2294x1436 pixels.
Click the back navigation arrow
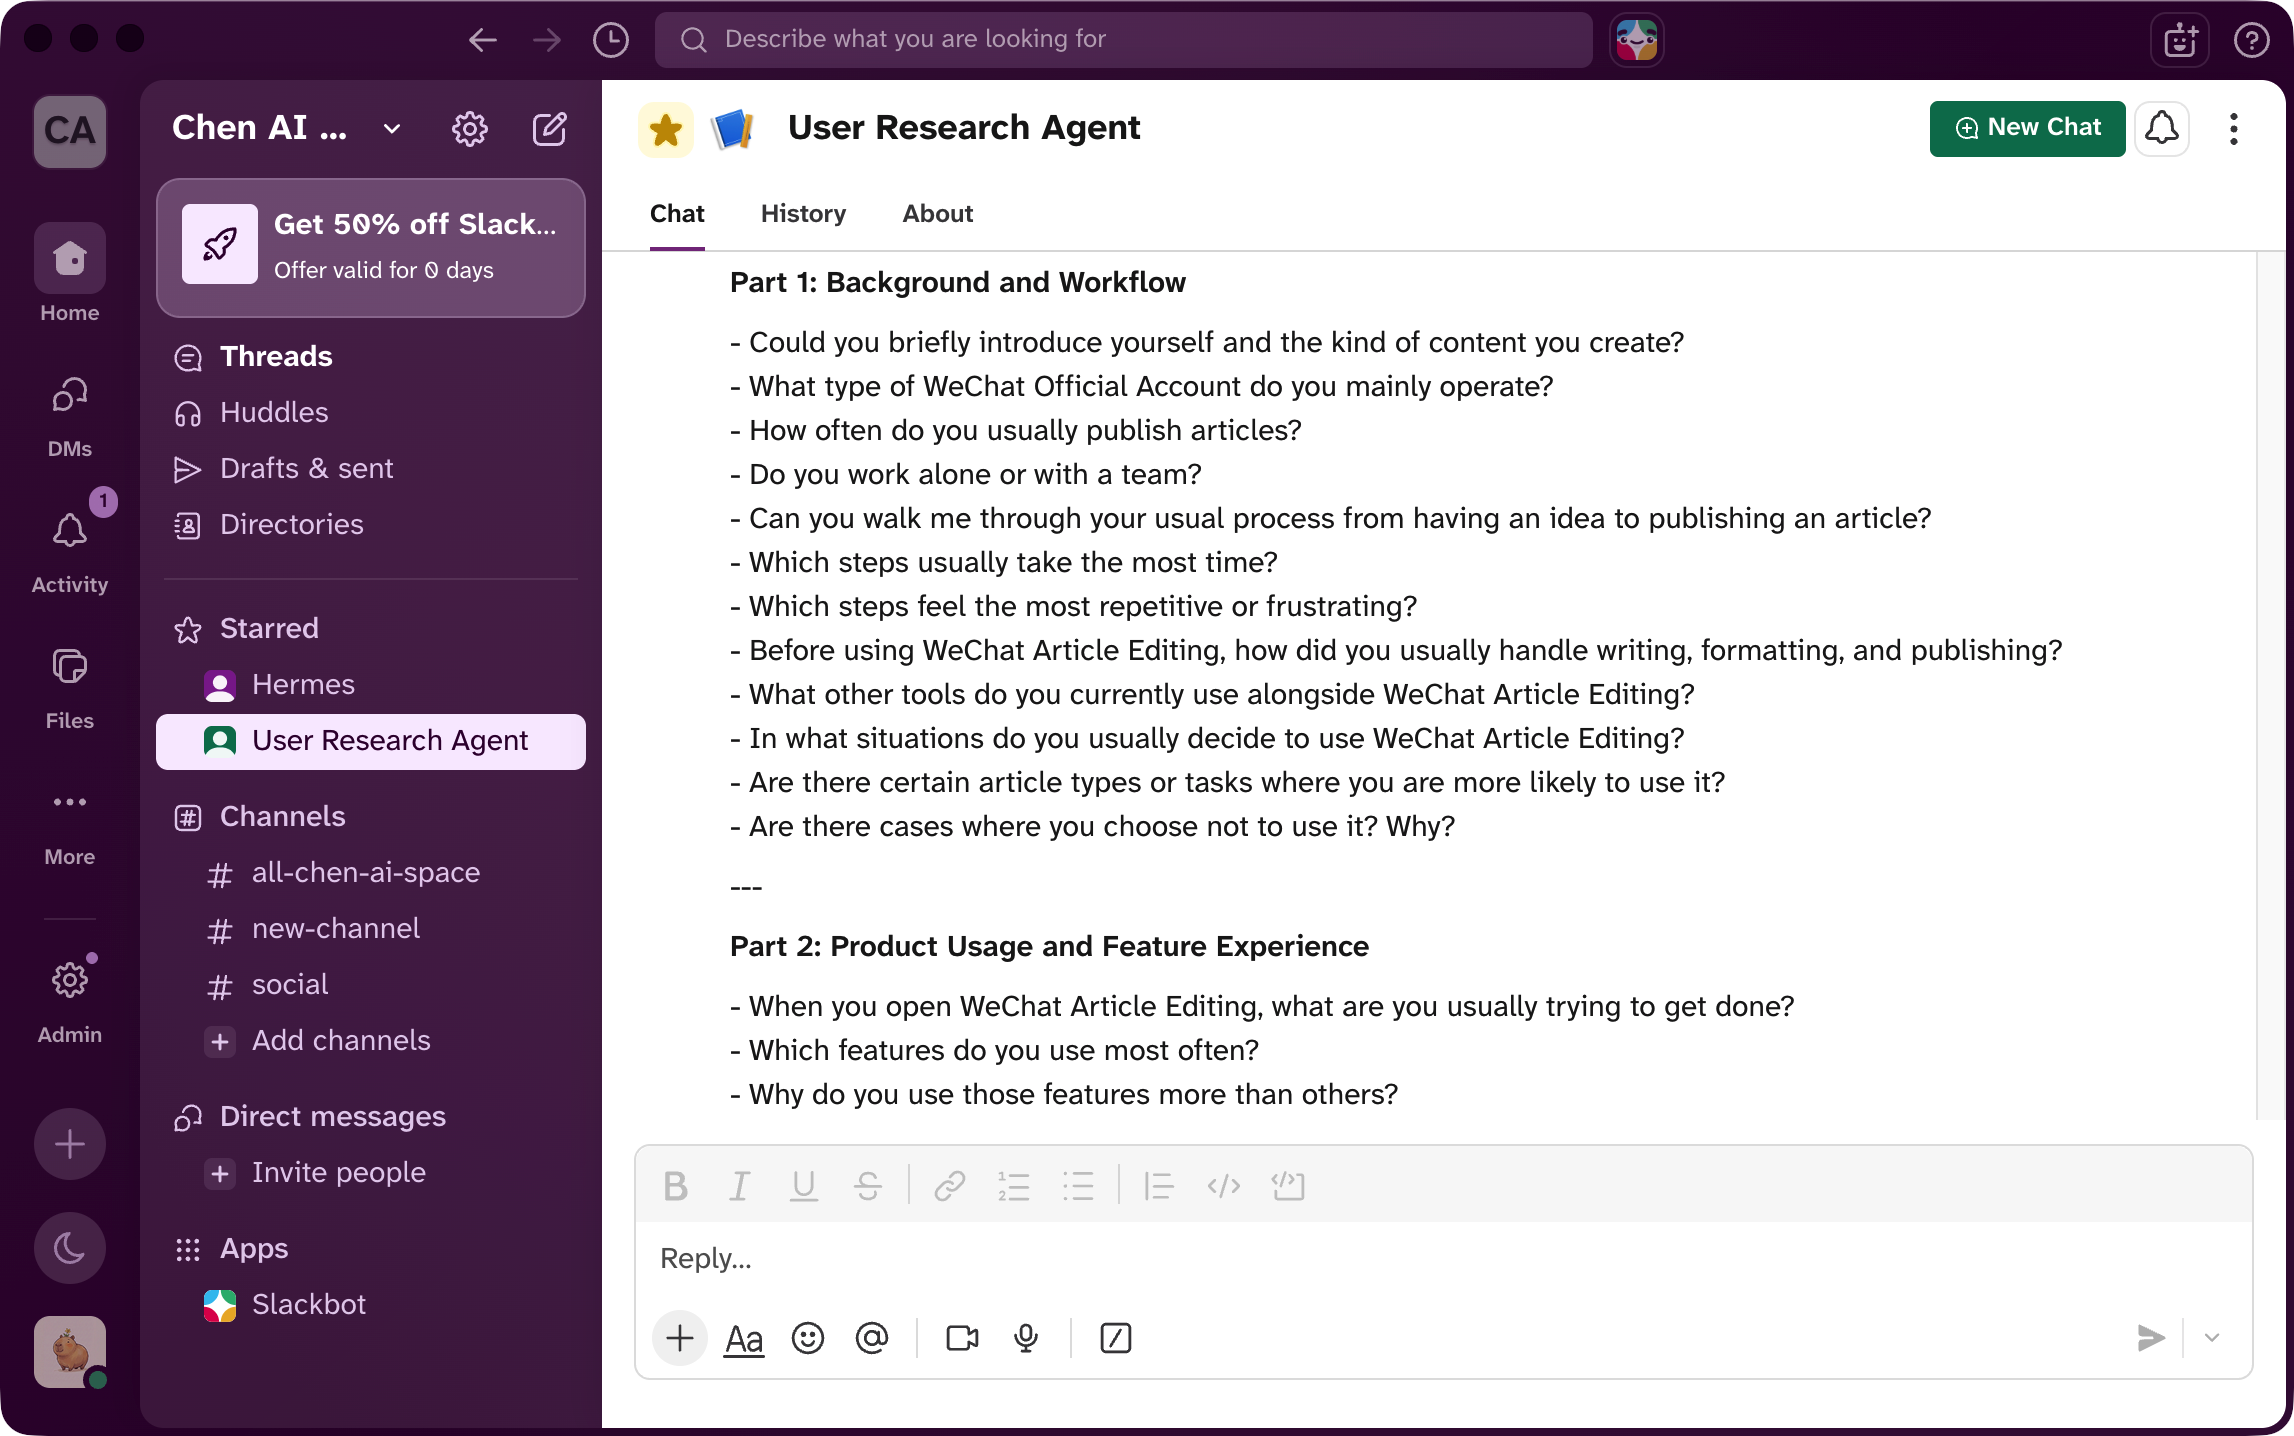click(483, 40)
